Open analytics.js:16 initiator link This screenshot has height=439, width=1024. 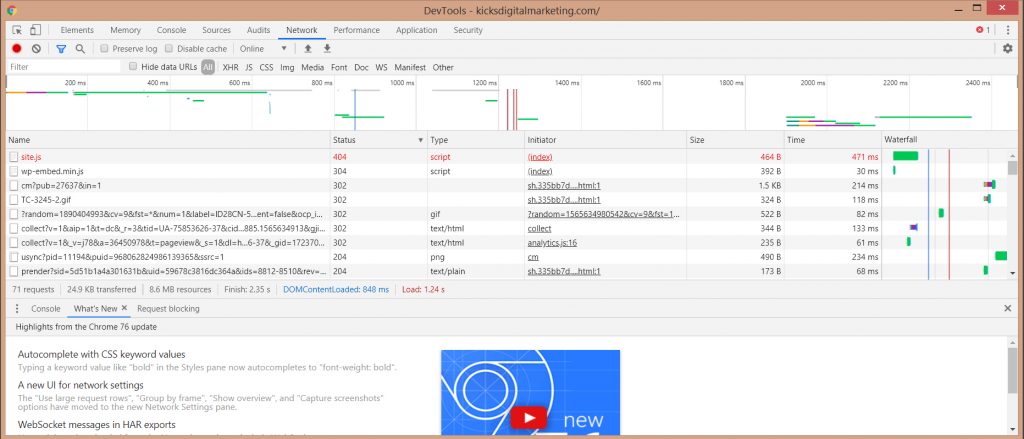pyautogui.click(x=552, y=242)
